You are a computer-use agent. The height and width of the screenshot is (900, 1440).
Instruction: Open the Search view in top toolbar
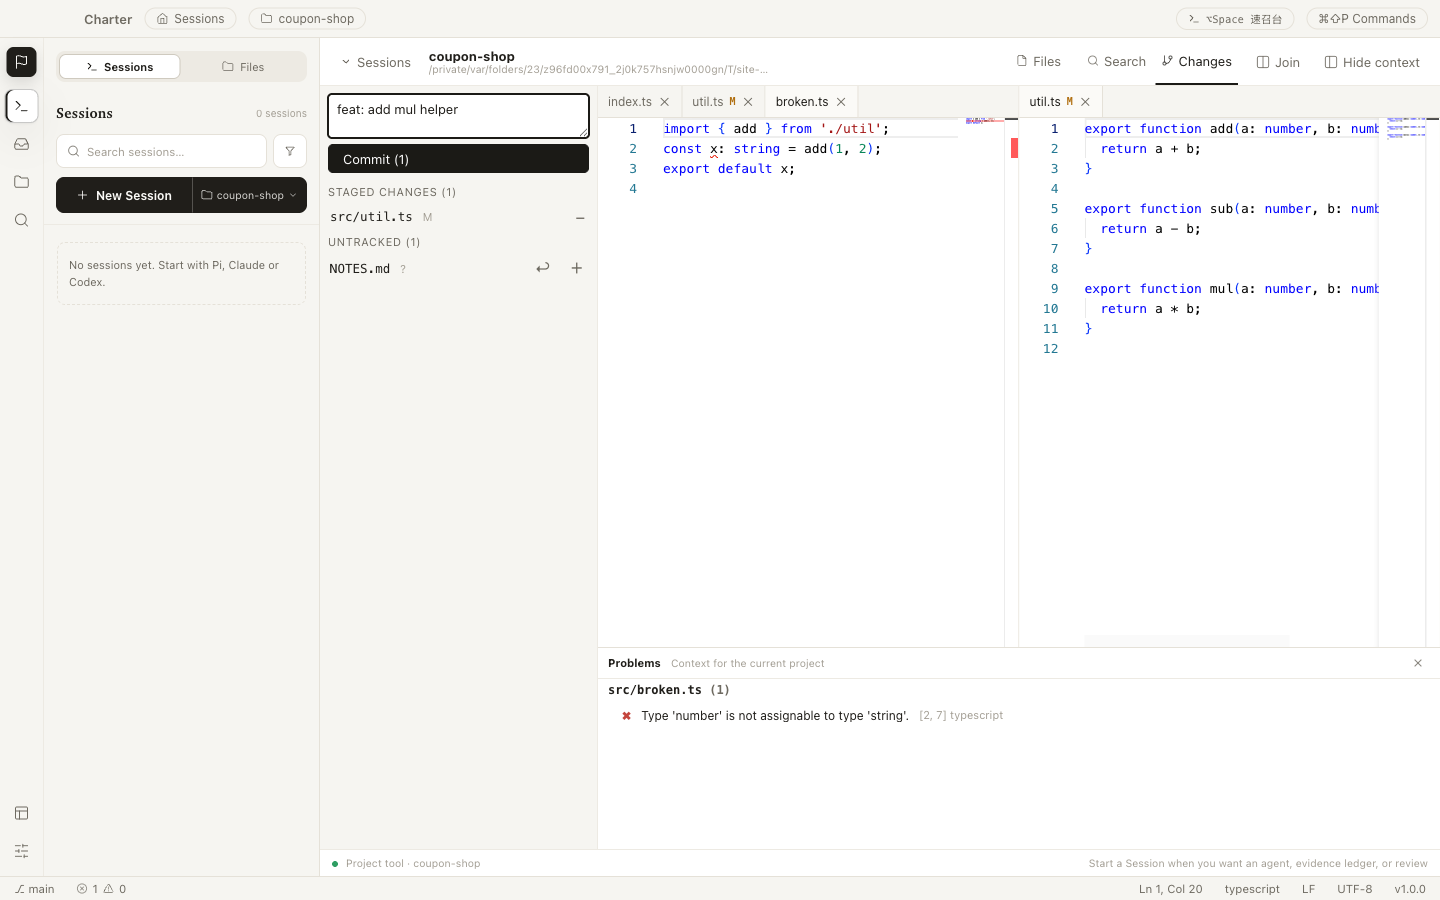tap(1116, 61)
